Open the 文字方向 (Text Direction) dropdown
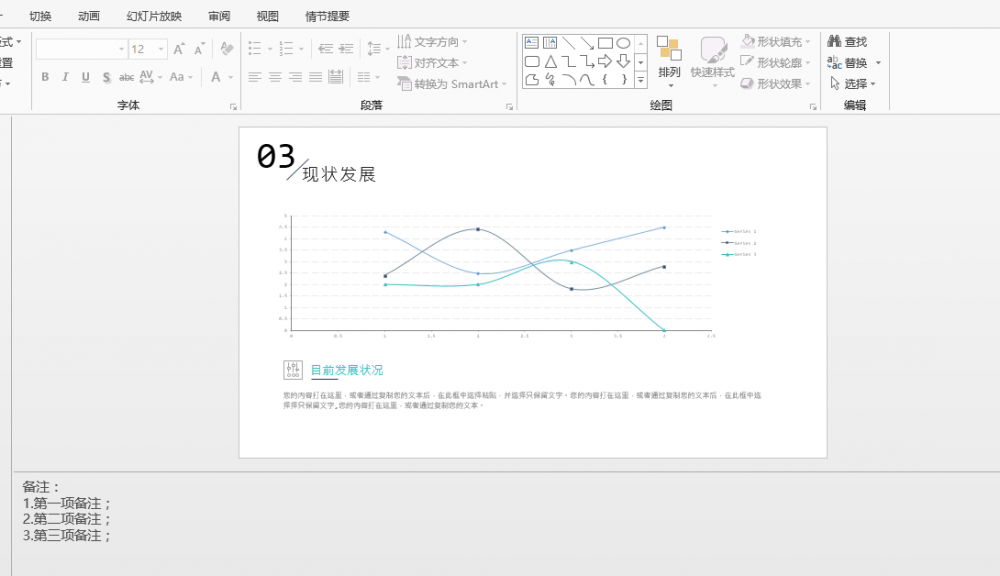The height and width of the screenshot is (576, 1000). tap(435, 41)
